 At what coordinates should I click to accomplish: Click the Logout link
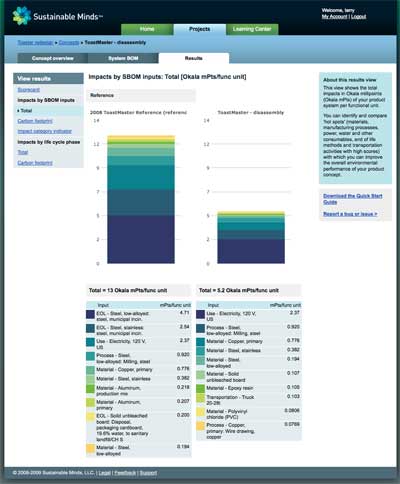(x=359, y=17)
